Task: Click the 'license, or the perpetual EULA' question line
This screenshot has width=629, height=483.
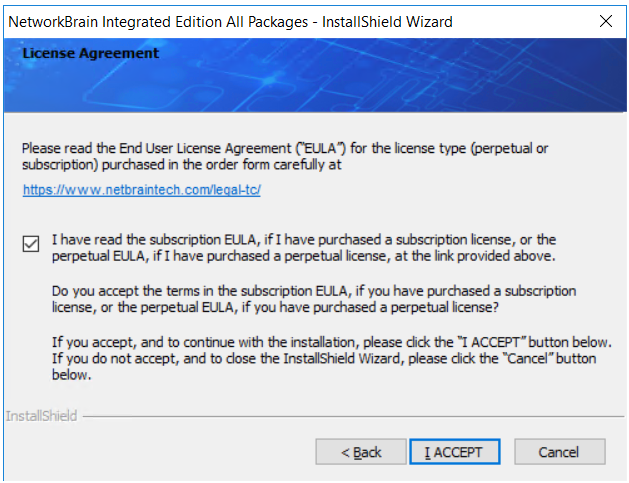Action: 275,307
